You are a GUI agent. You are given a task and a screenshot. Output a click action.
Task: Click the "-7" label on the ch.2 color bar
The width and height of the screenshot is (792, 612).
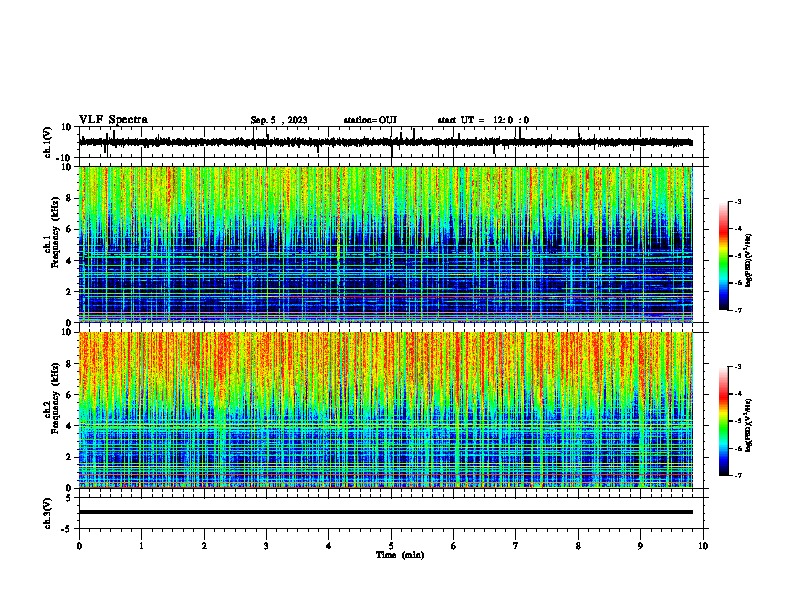(x=737, y=475)
